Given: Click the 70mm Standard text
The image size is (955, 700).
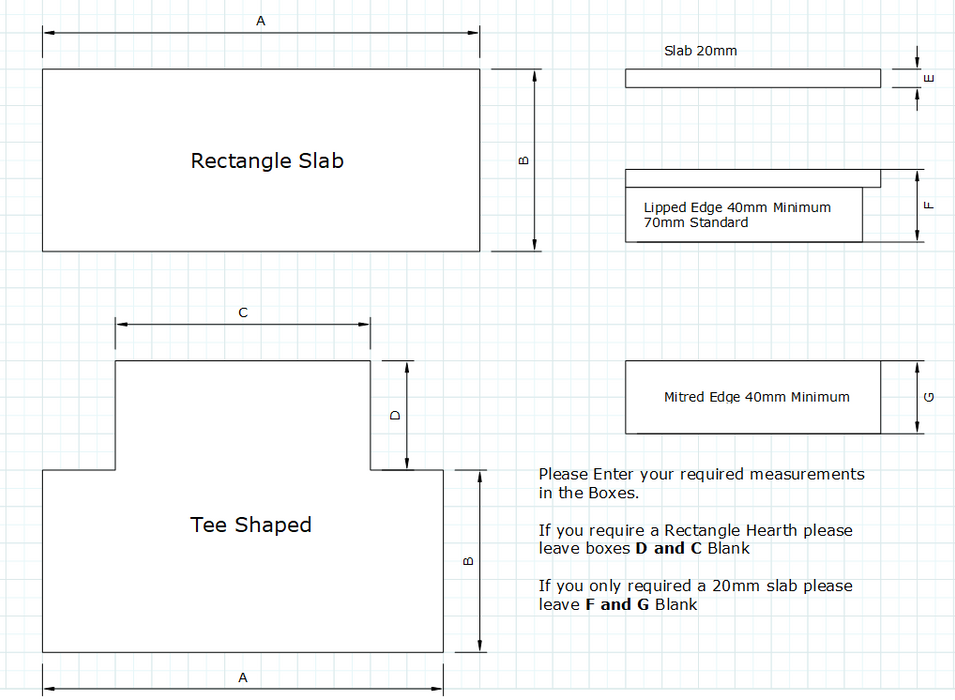Looking at the screenshot, I should 696,222.
